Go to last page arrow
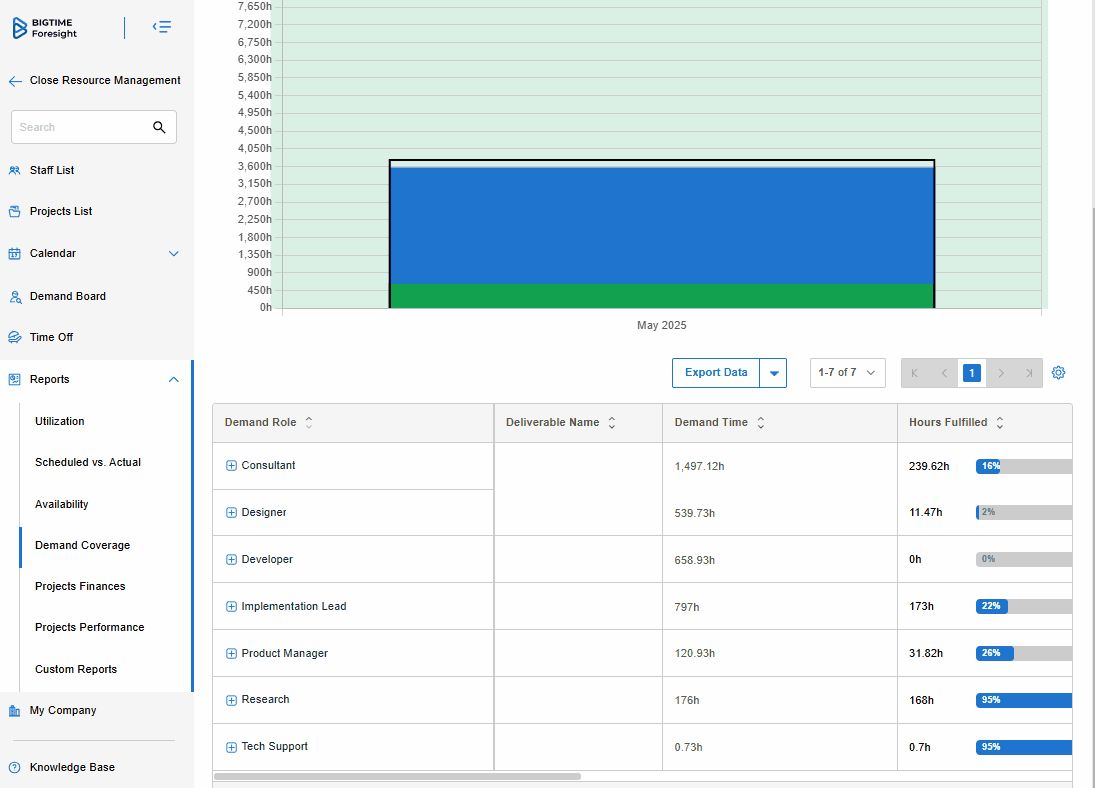1095x788 pixels. 1029,373
